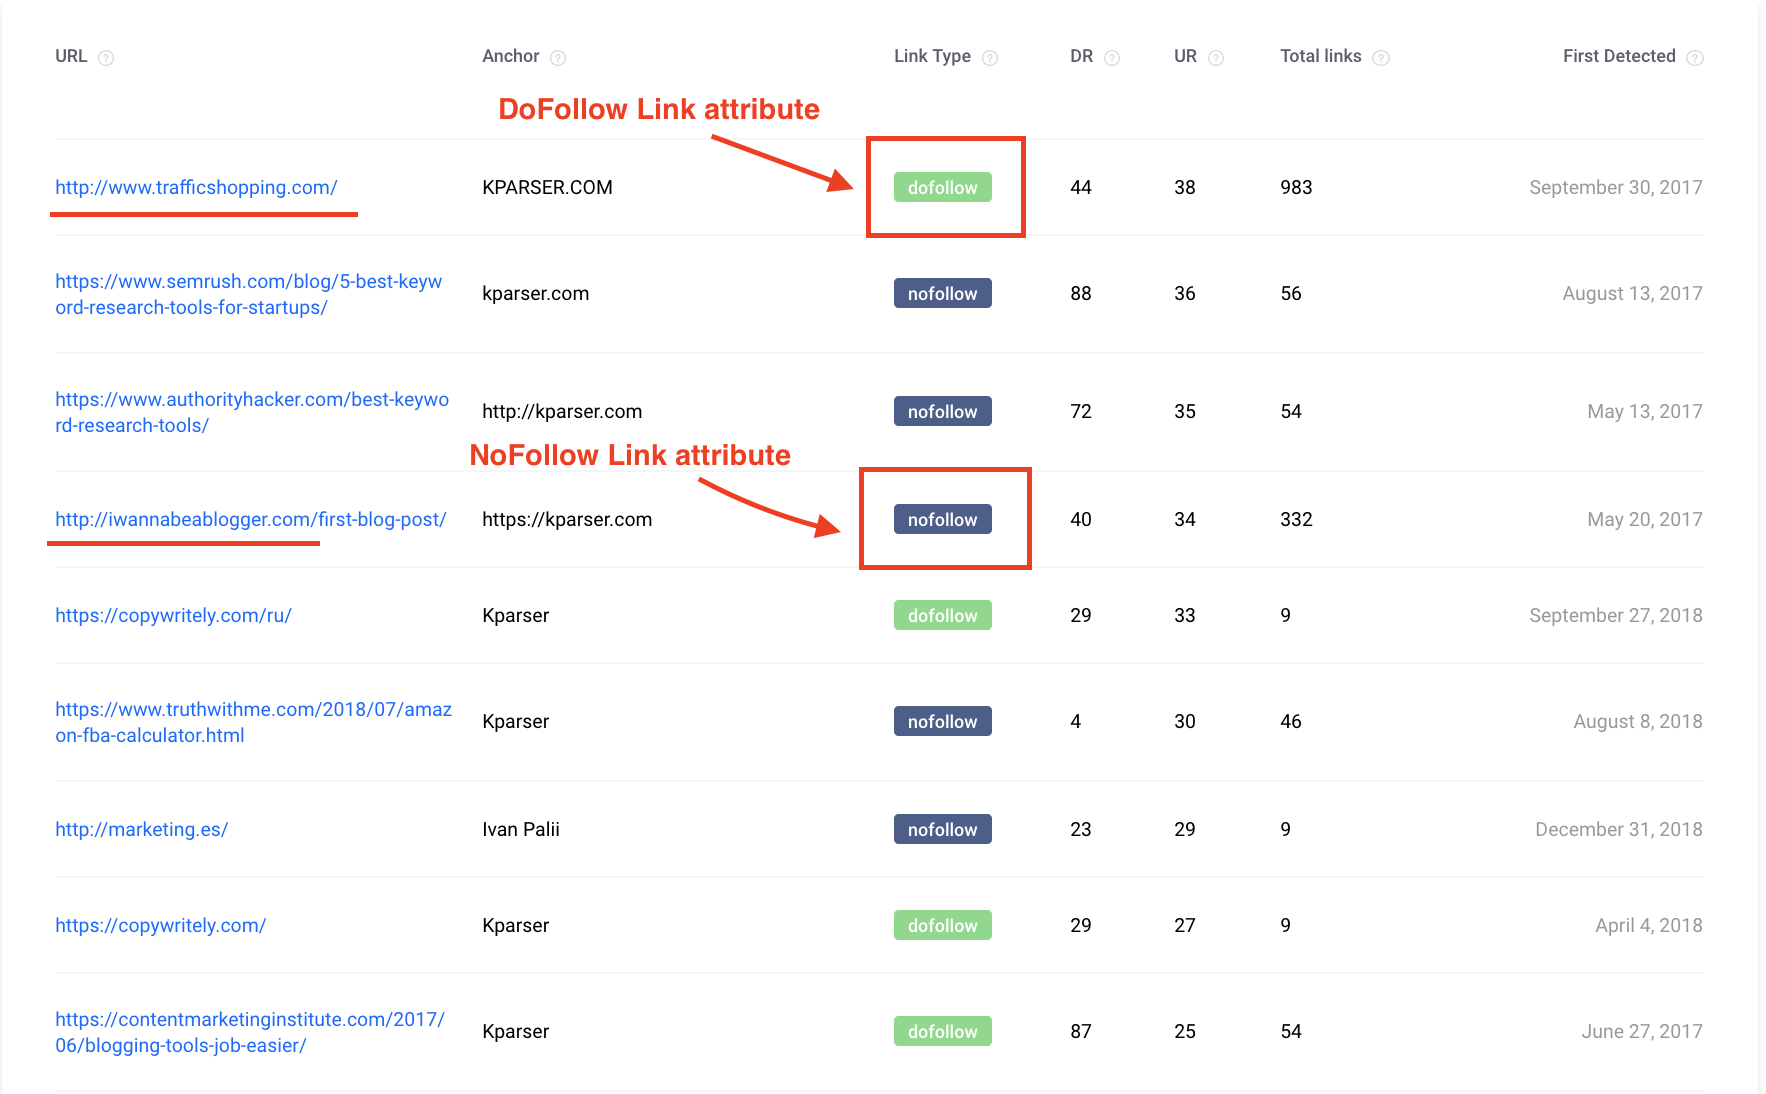Click the date August 13, 2017
The height and width of the screenshot is (1094, 1766).
[1632, 293]
